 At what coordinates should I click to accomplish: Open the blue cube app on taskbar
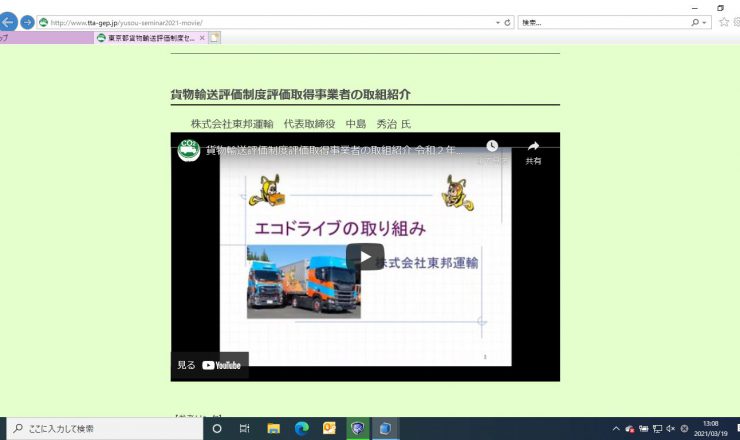[386, 429]
